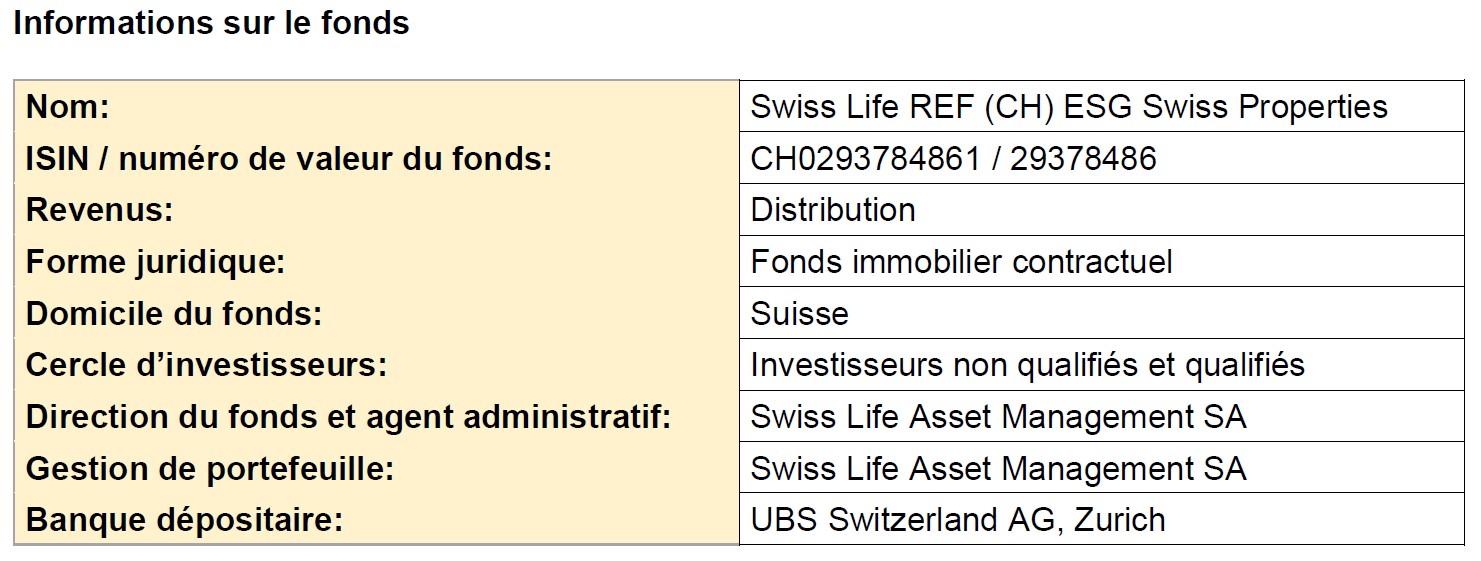Image resolution: width=1481 pixels, height=561 pixels.
Task: Click the "Revenus:" row label
Action: pyautogui.click(x=100, y=210)
